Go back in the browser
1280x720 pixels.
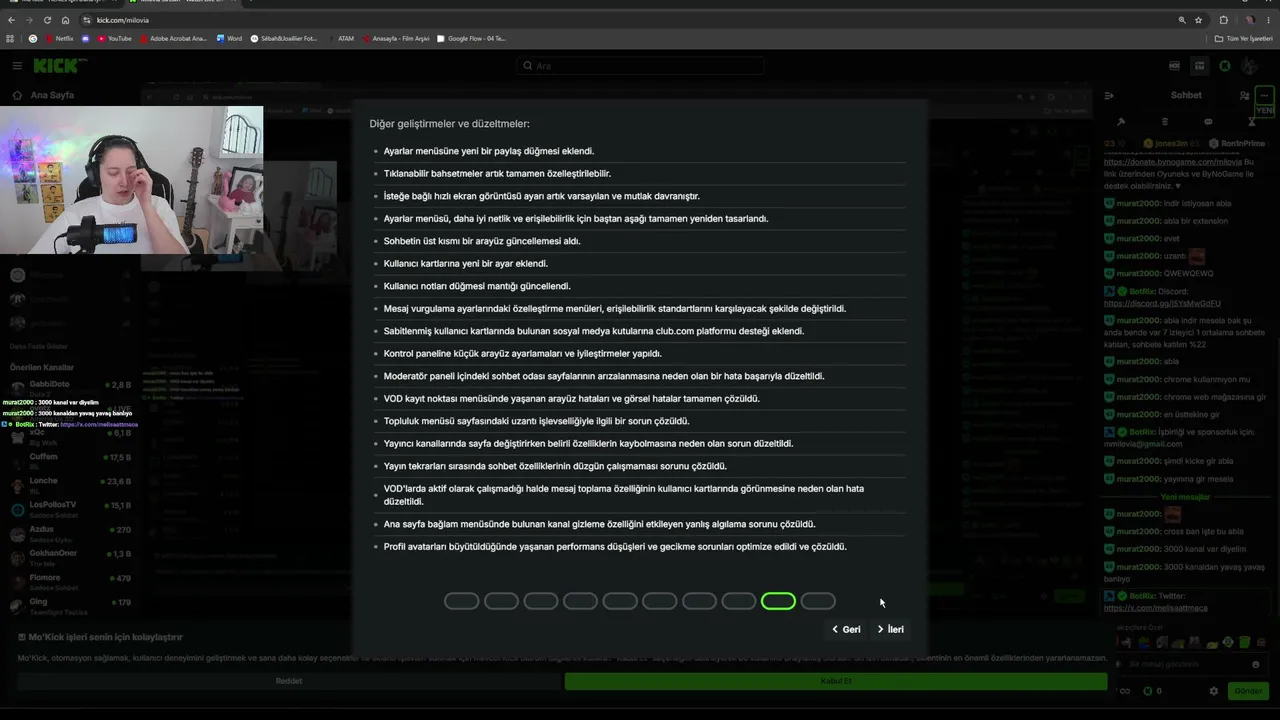coord(11,20)
